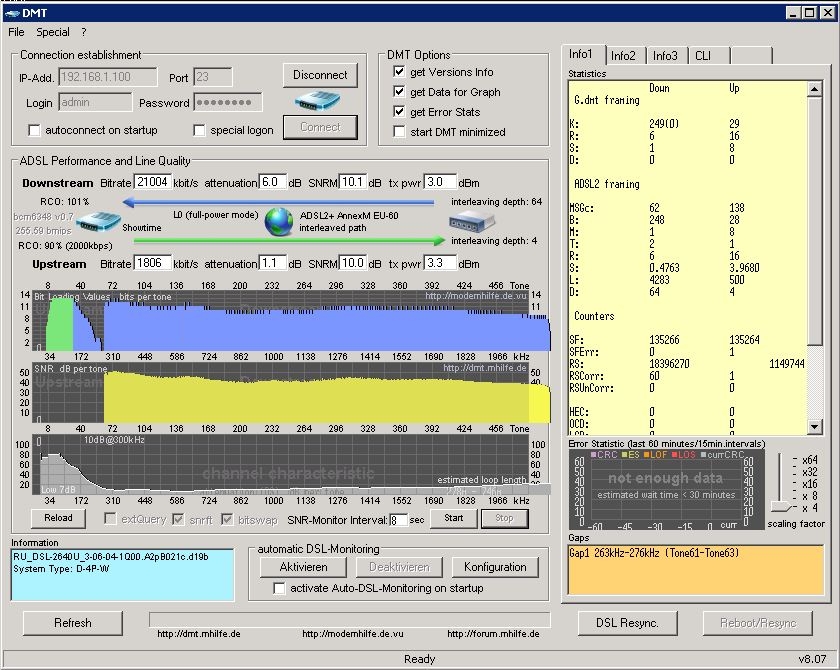Check the extQuery checkbox
Image resolution: width=840 pixels, height=670 pixels.
110,519
